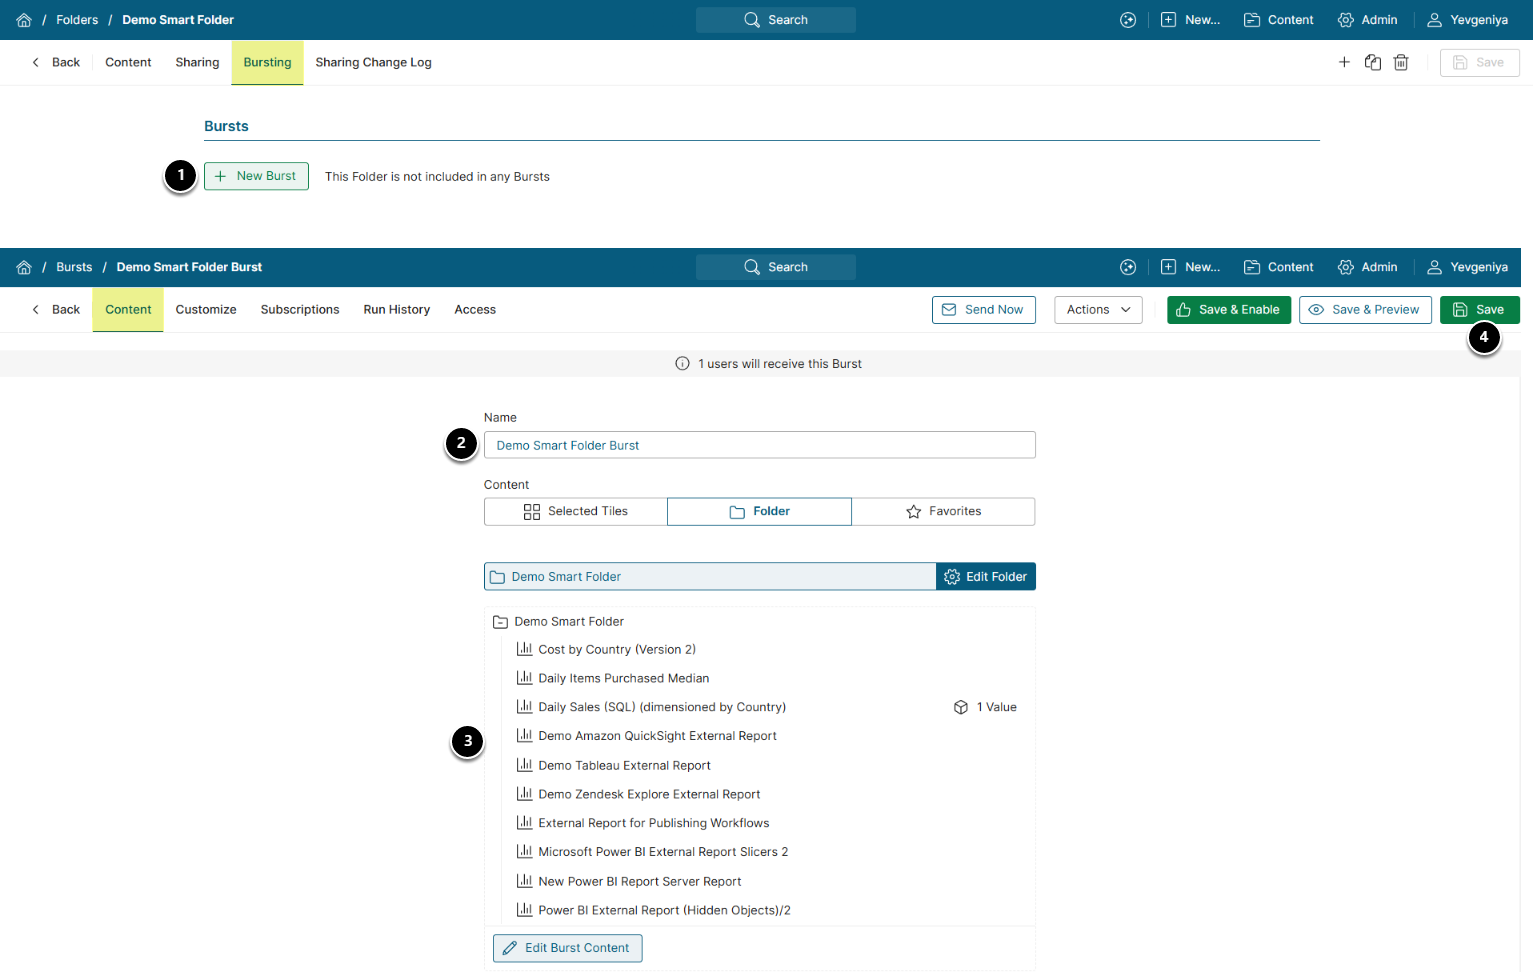Click Search box in the Bursts header

[776, 267]
